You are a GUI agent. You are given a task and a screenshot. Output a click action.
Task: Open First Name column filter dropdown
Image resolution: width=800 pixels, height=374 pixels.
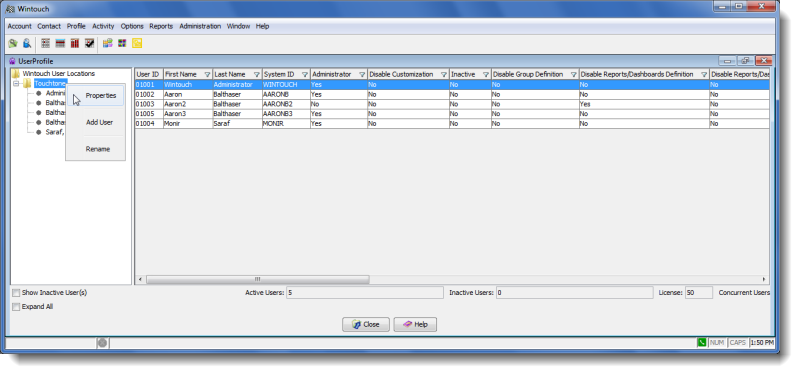click(207, 74)
